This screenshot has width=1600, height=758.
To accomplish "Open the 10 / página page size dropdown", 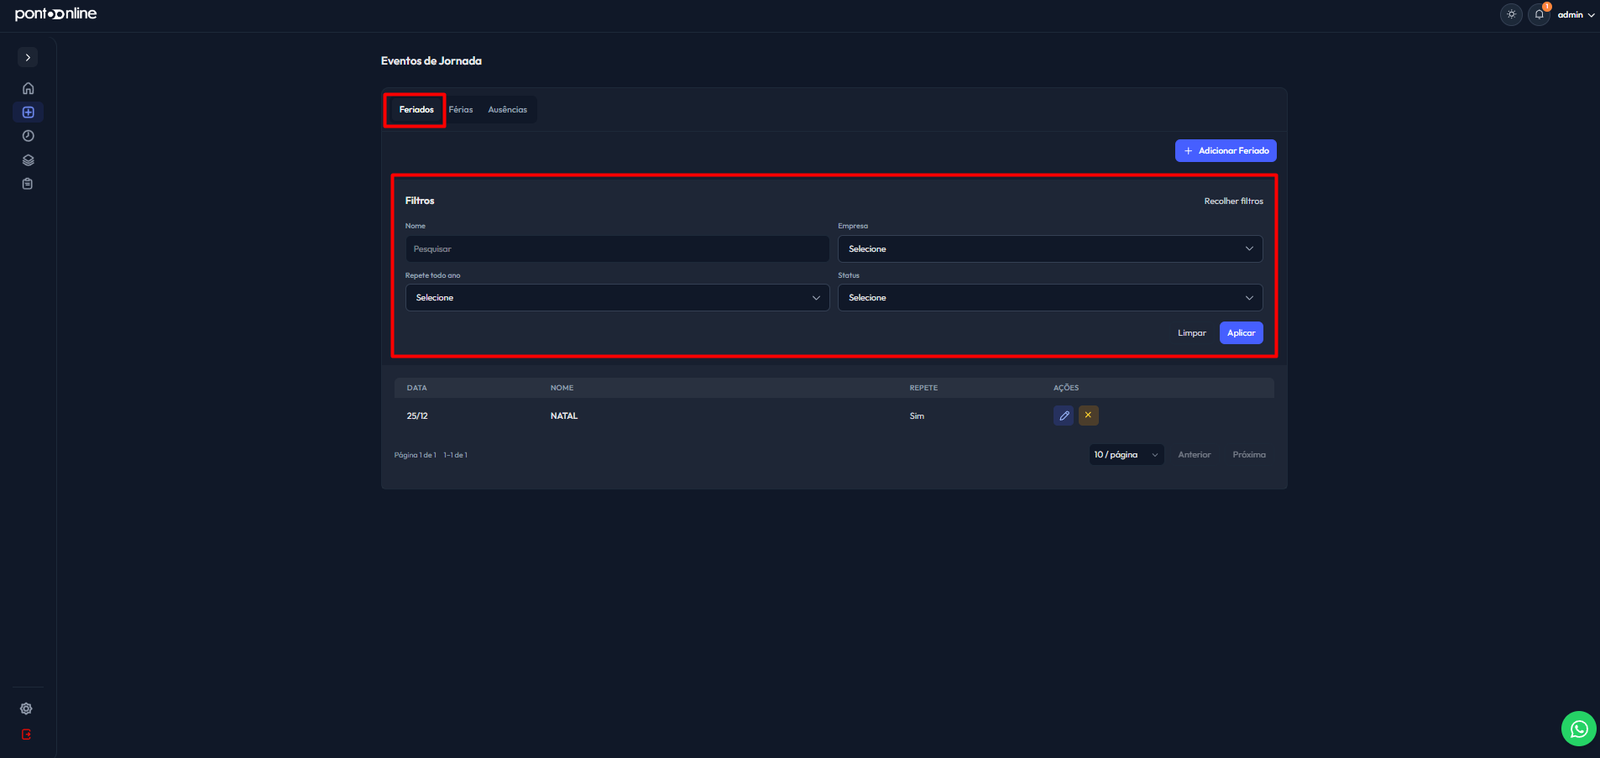I will tap(1126, 455).
